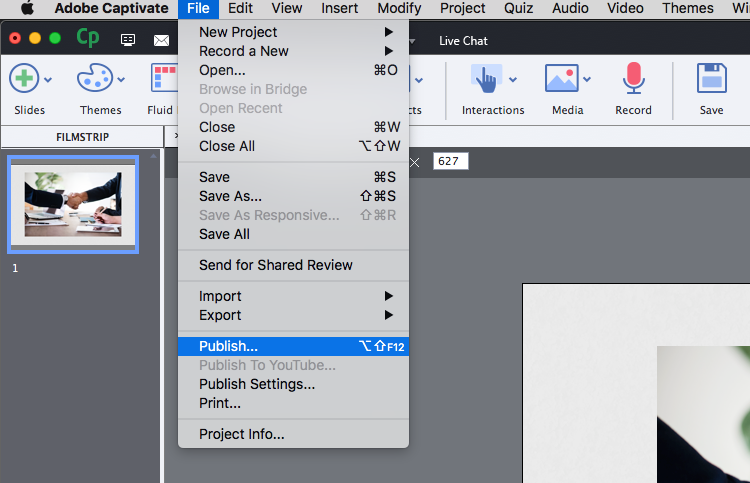Open the Apple menu
This screenshot has height=483, width=750.
[27, 8]
